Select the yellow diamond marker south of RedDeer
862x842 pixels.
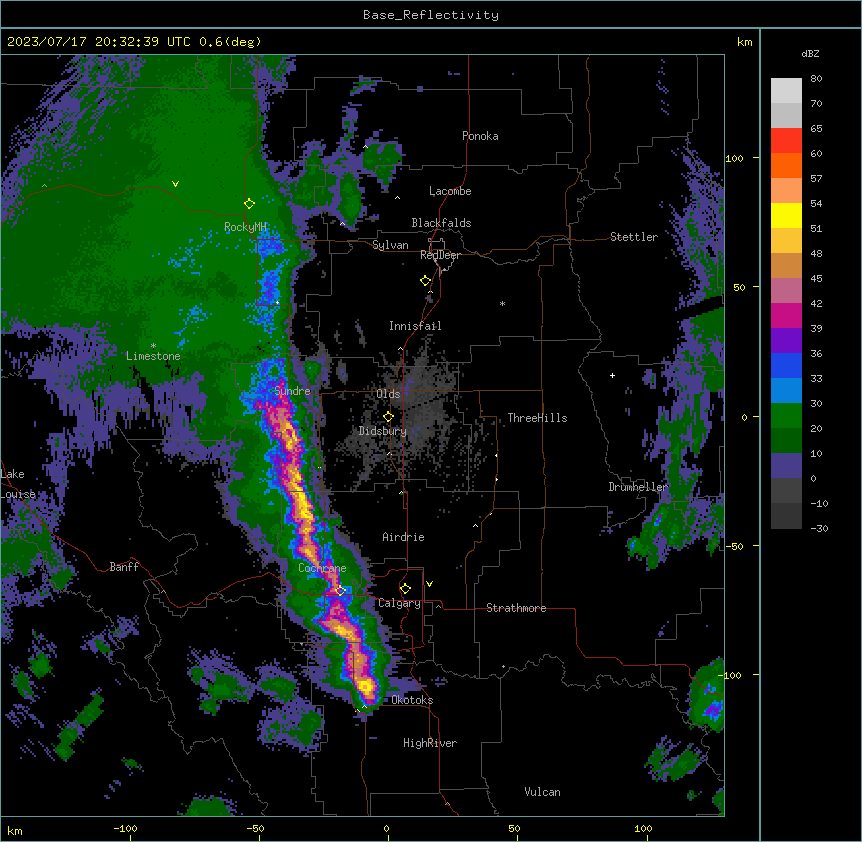click(x=426, y=281)
